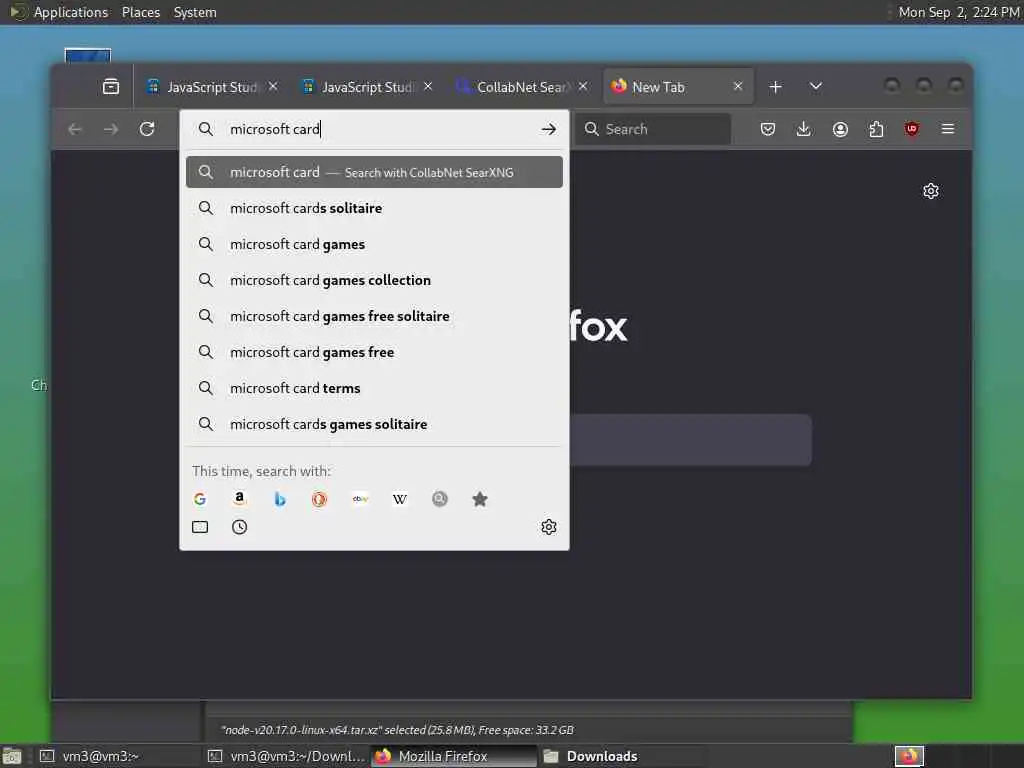Screen dimensions: 1024x768
Task: Open the Save to Pocket button
Action: click(x=768, y=129)
